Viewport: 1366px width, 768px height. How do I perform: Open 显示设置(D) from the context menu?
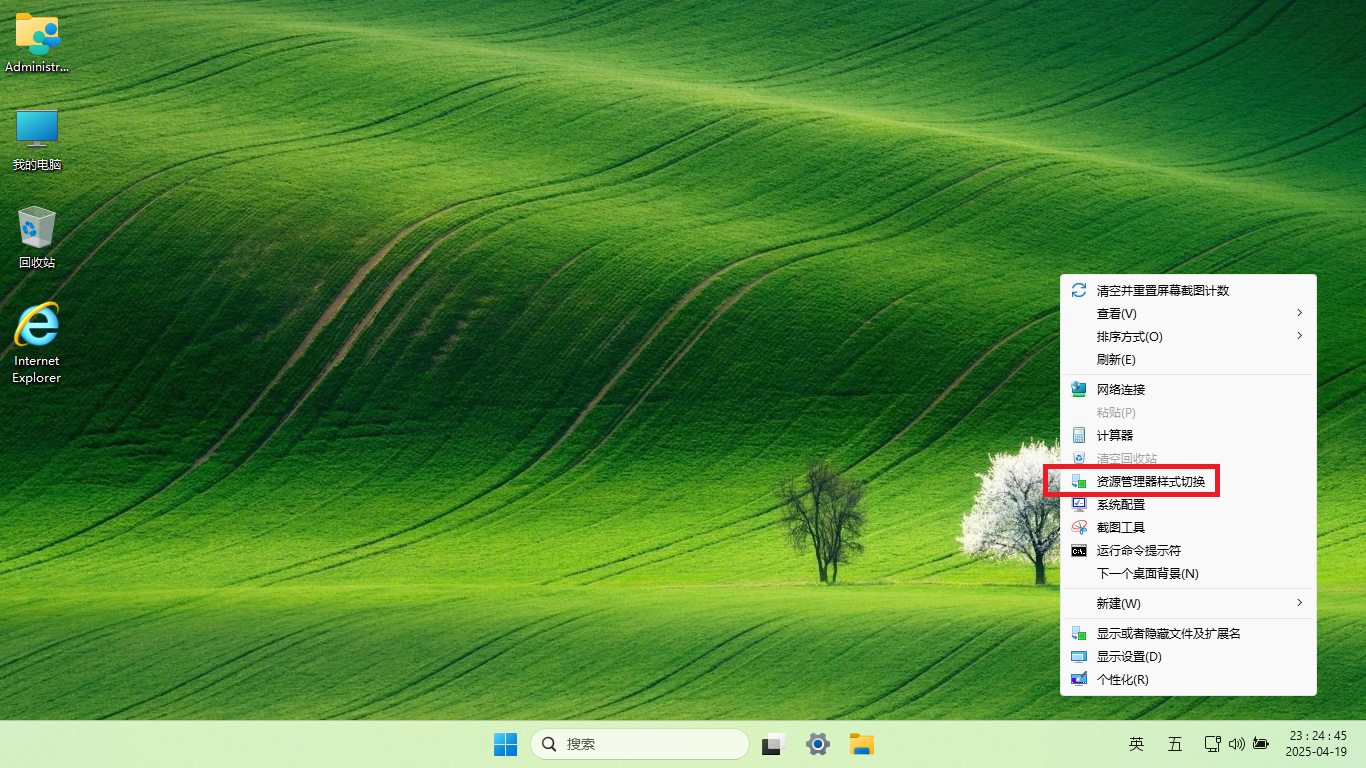click(x=1188, y=656)
